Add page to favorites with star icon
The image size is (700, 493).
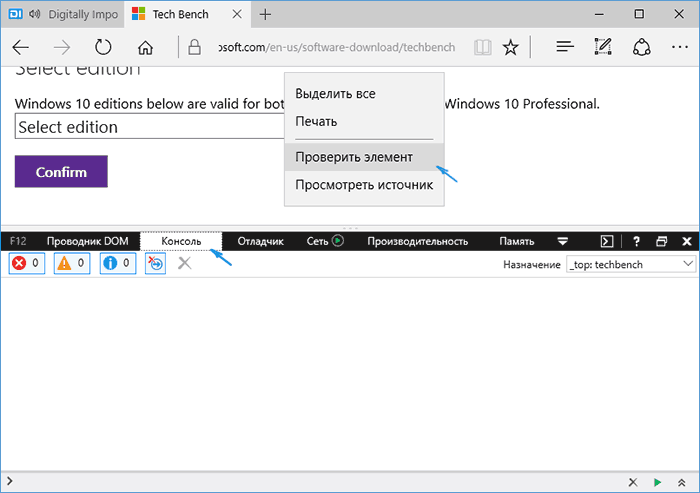(511, 47)
